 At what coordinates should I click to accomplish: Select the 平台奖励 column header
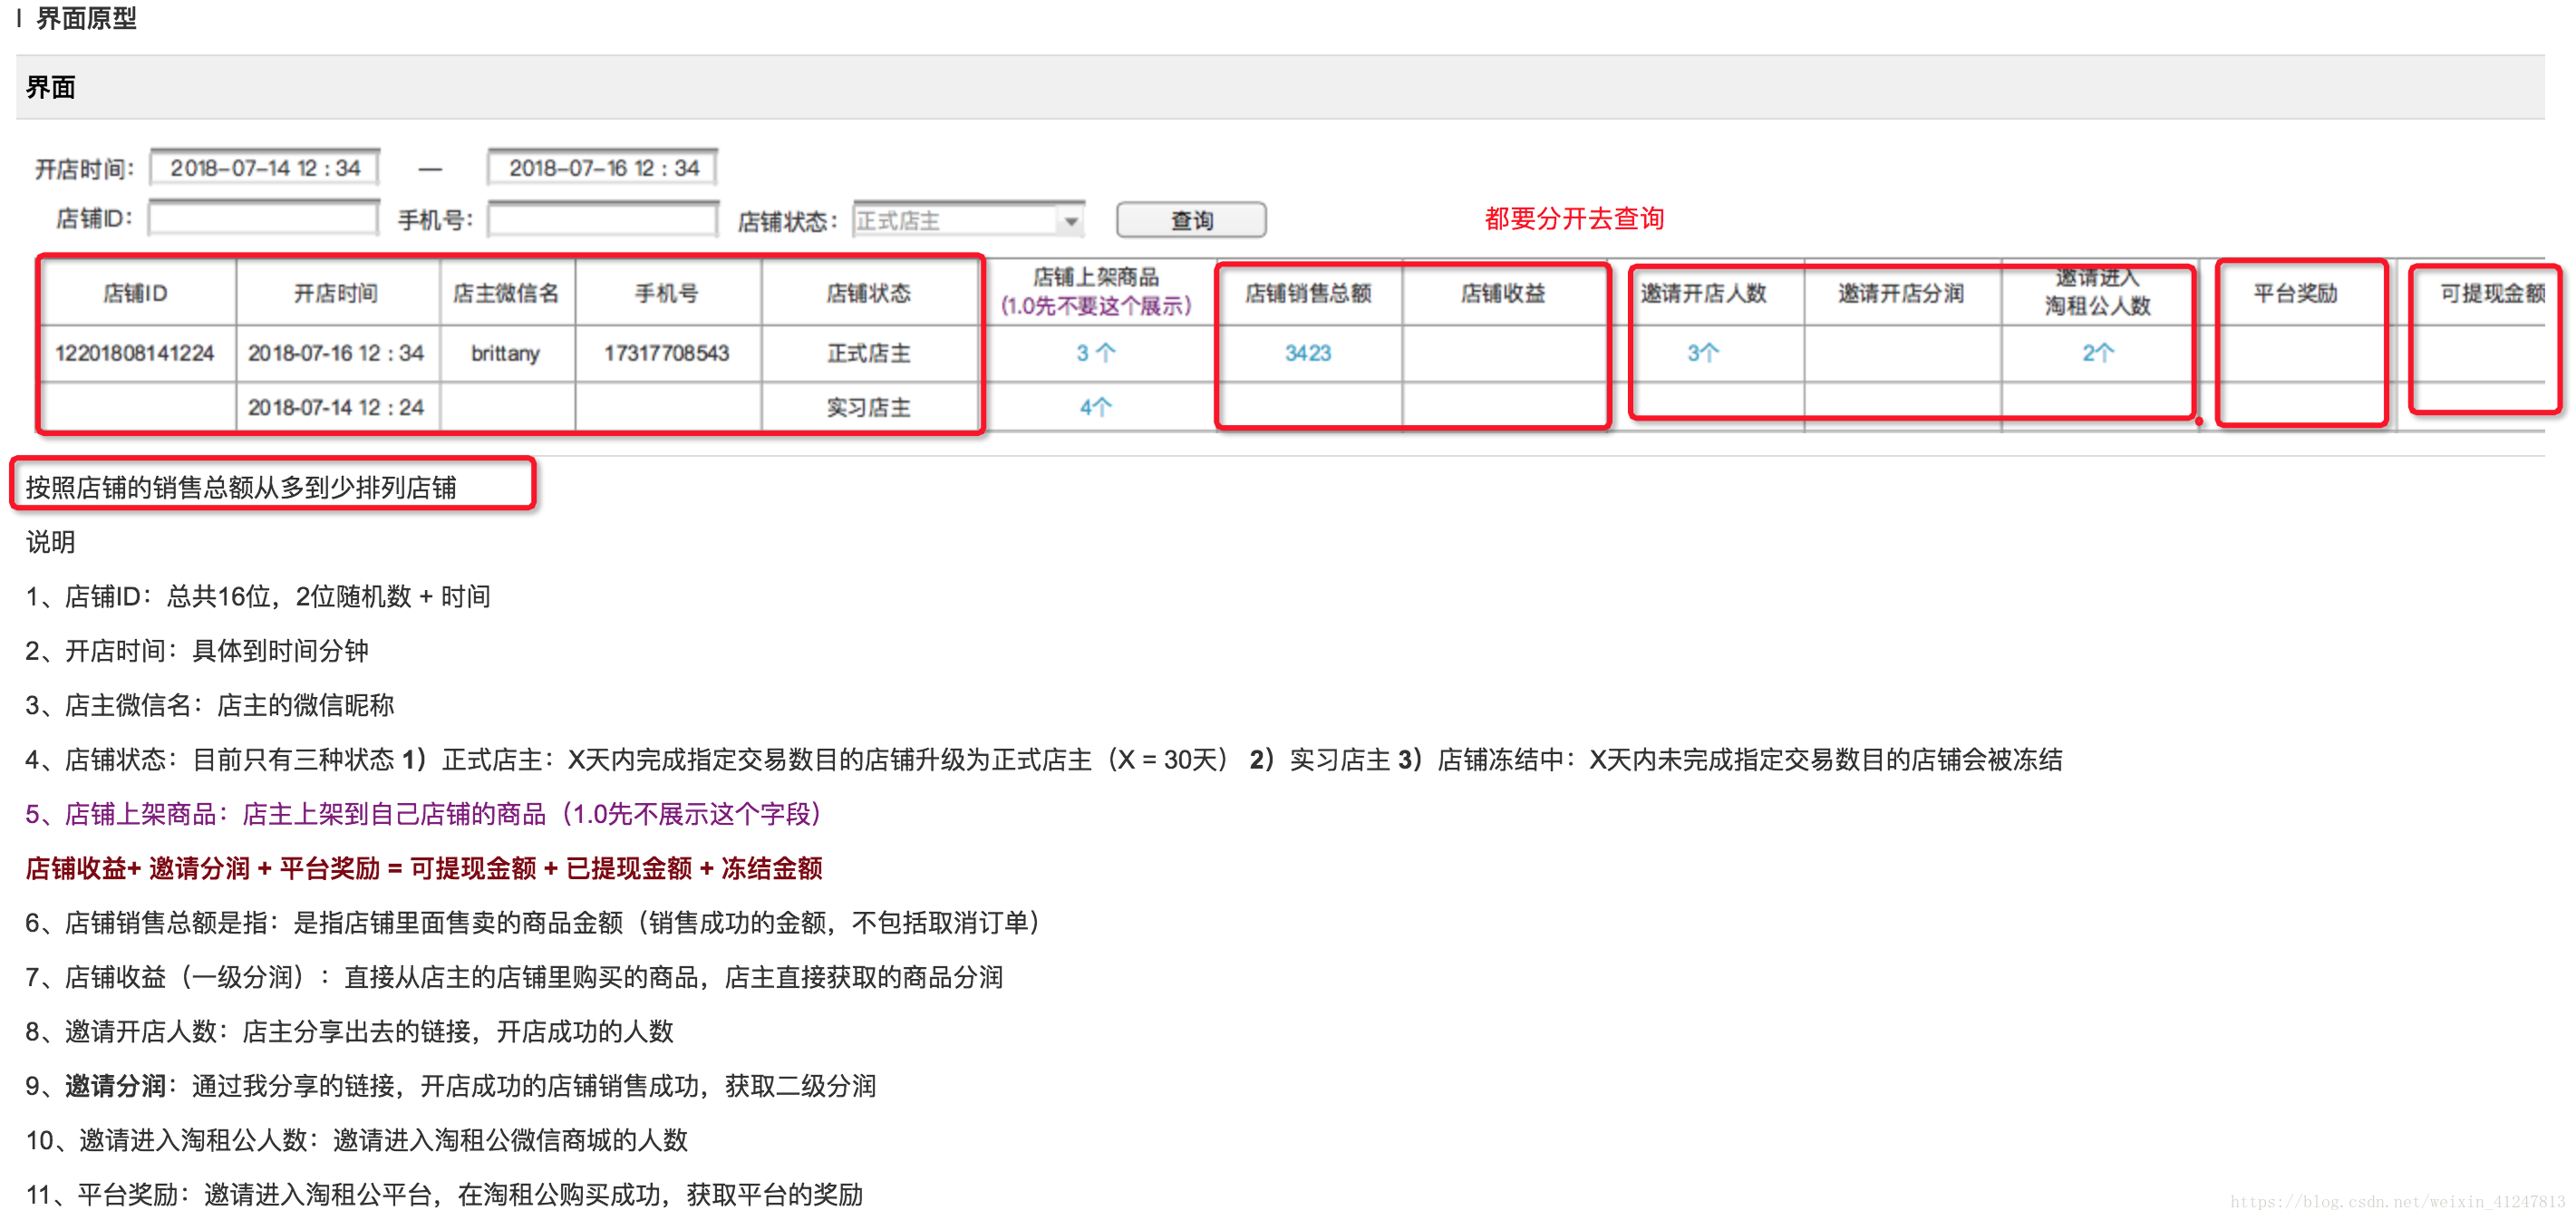(2296, 293)
